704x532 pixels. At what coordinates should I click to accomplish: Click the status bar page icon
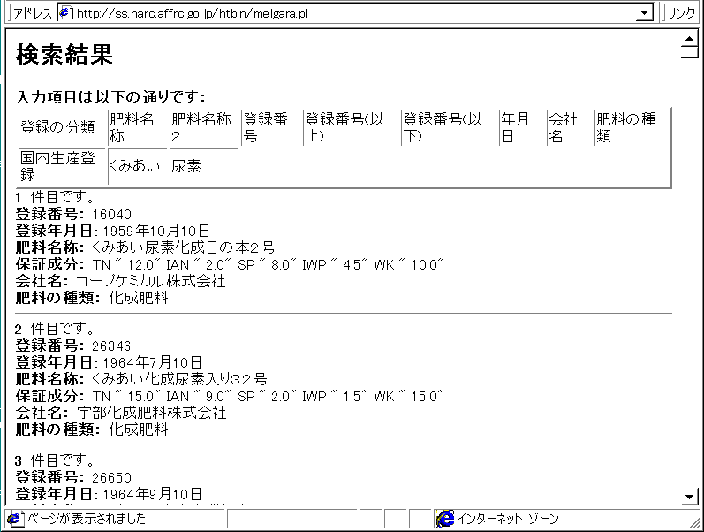click(15, 519)
